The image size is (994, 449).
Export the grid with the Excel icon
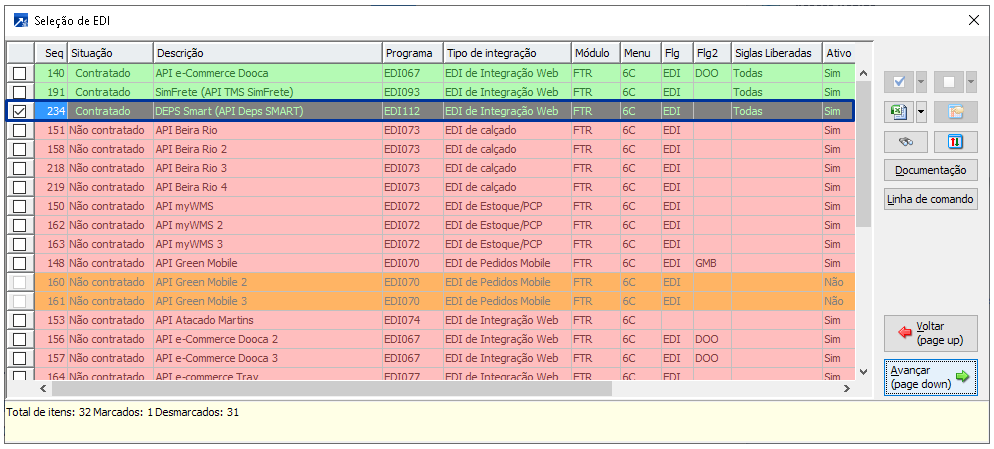pyautogui.click(x=898, y=111)
